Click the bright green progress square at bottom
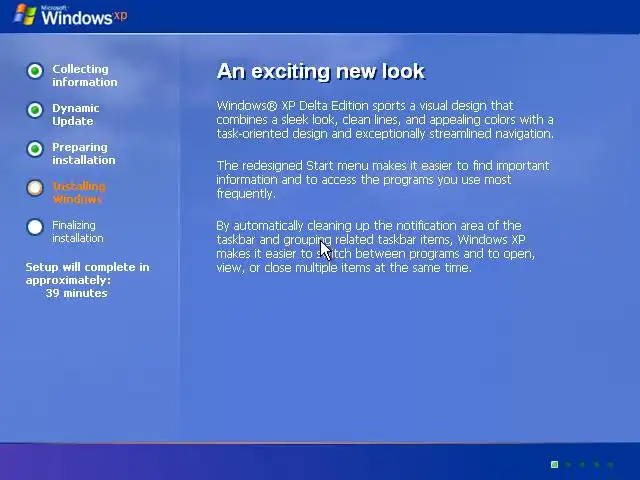This screenshot has width=640, height=480. coord(554,464)
